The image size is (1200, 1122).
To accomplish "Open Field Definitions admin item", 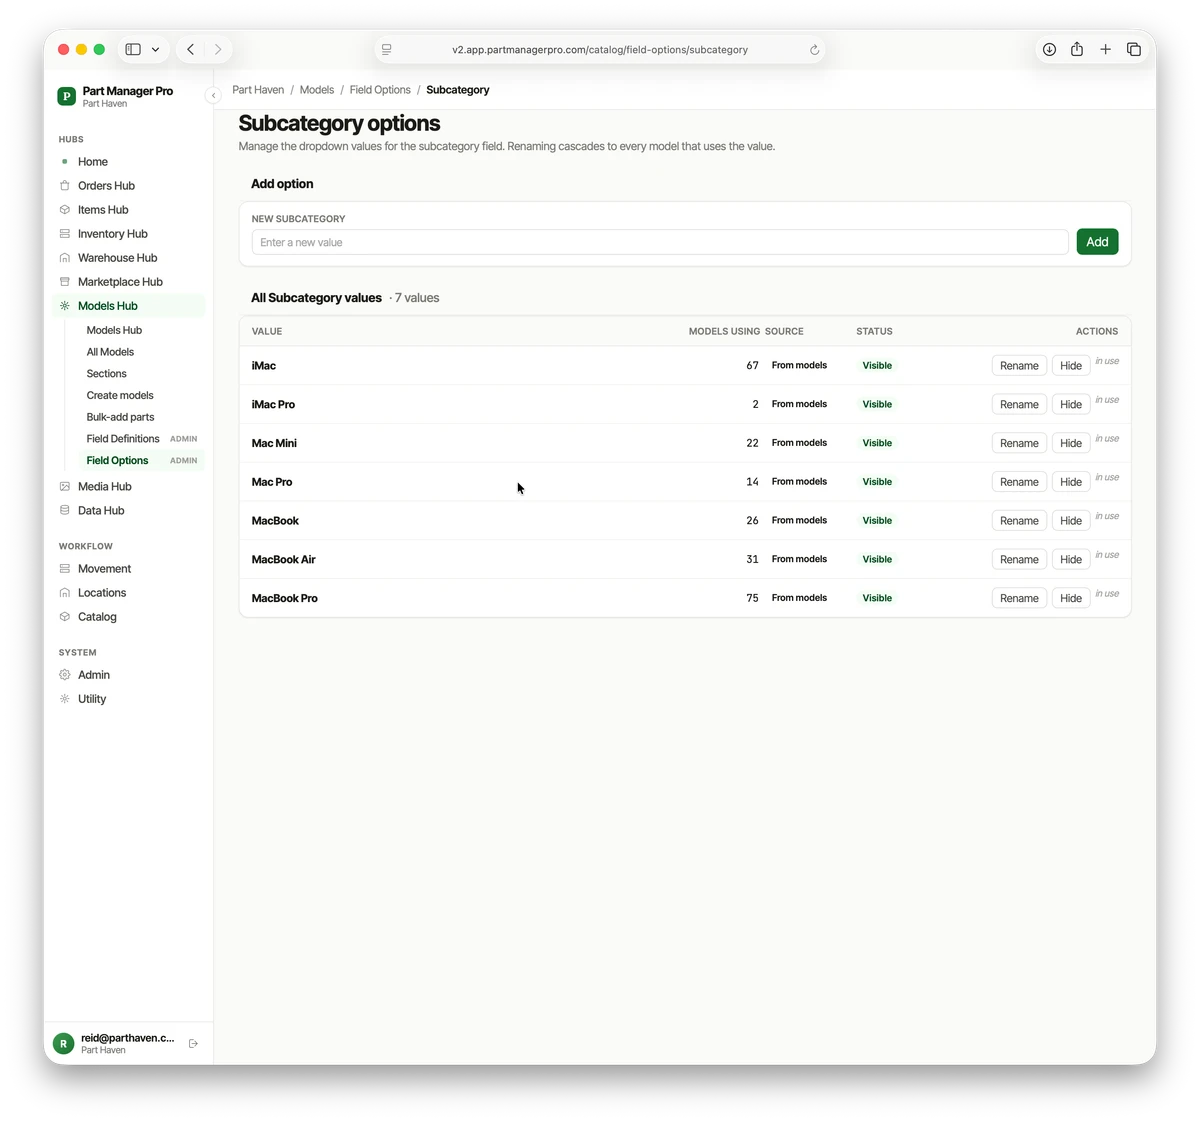I will tap(142, 439).
